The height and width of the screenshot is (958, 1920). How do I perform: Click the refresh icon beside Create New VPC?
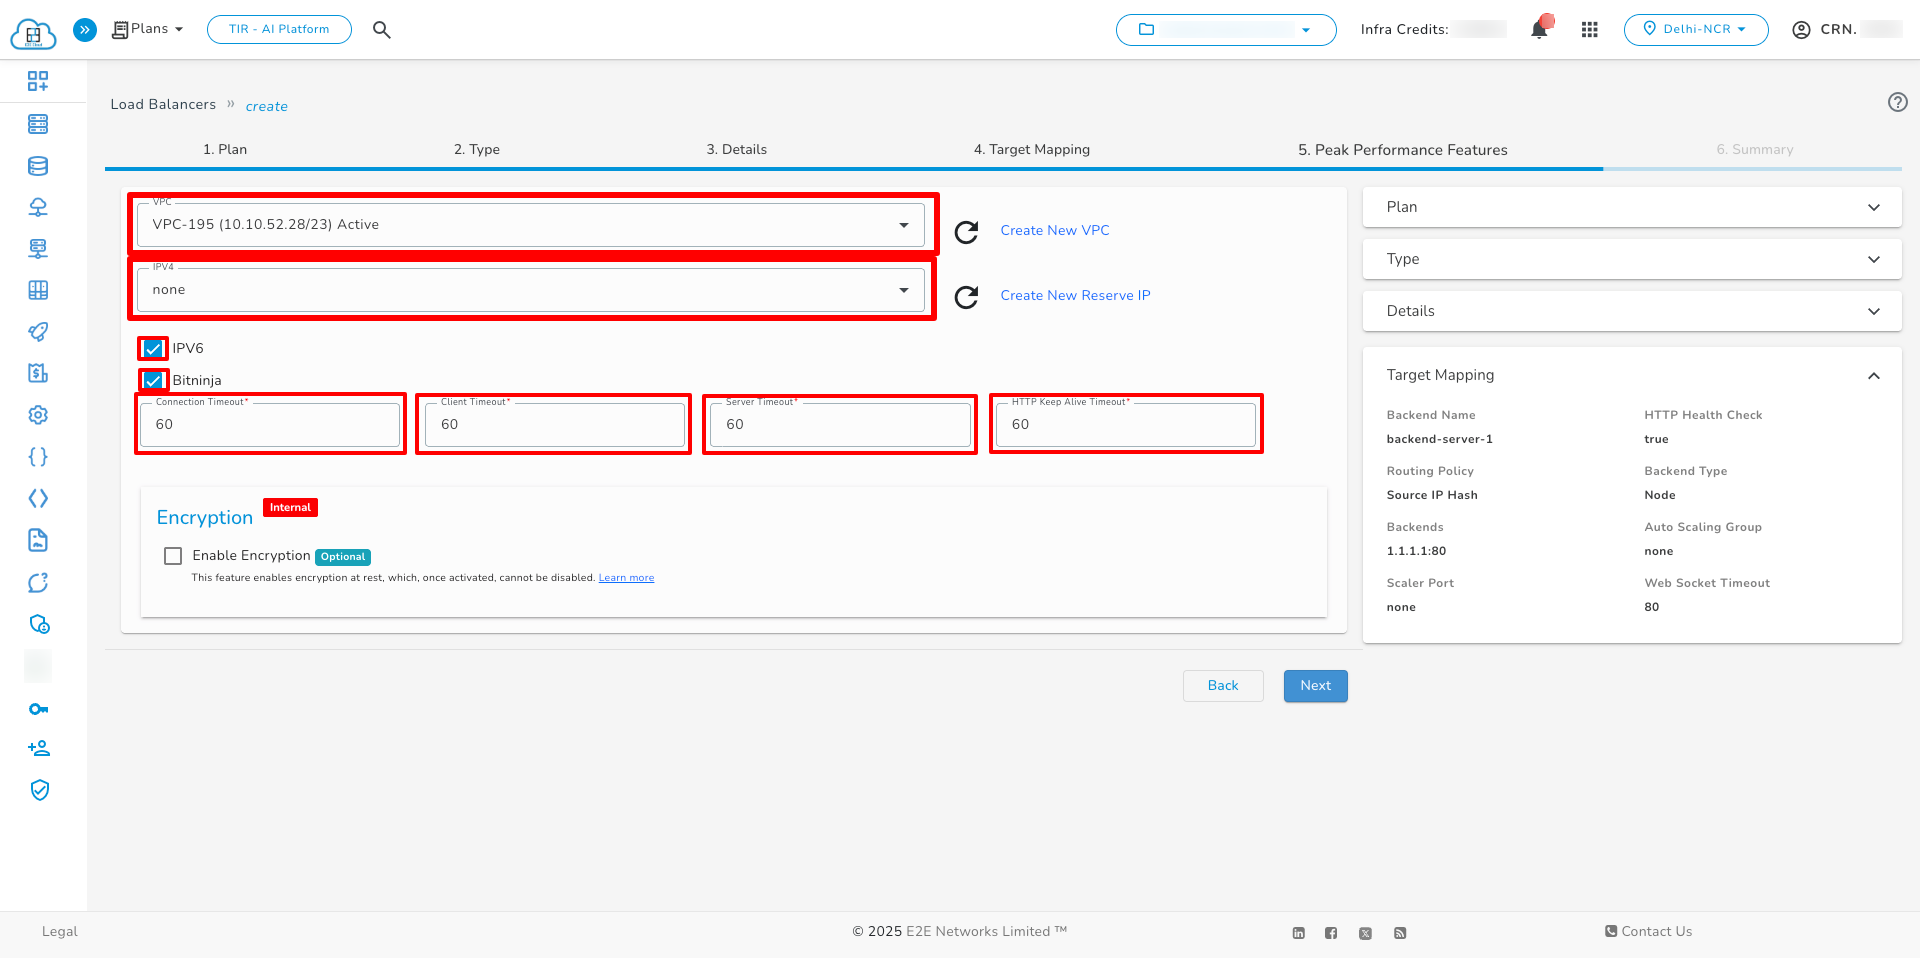point(966,231)
